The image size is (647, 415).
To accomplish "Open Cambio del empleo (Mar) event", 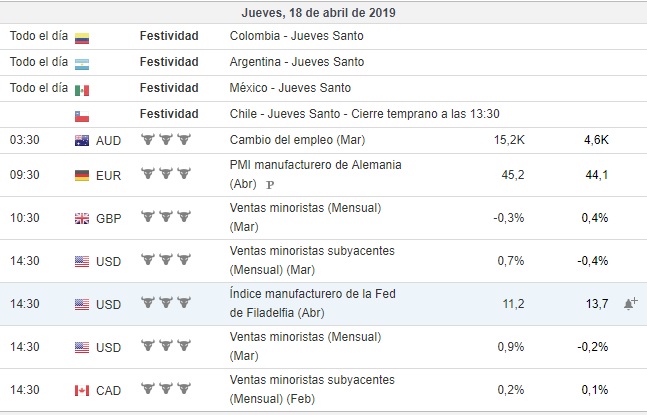I will click(x=297, y=139).
